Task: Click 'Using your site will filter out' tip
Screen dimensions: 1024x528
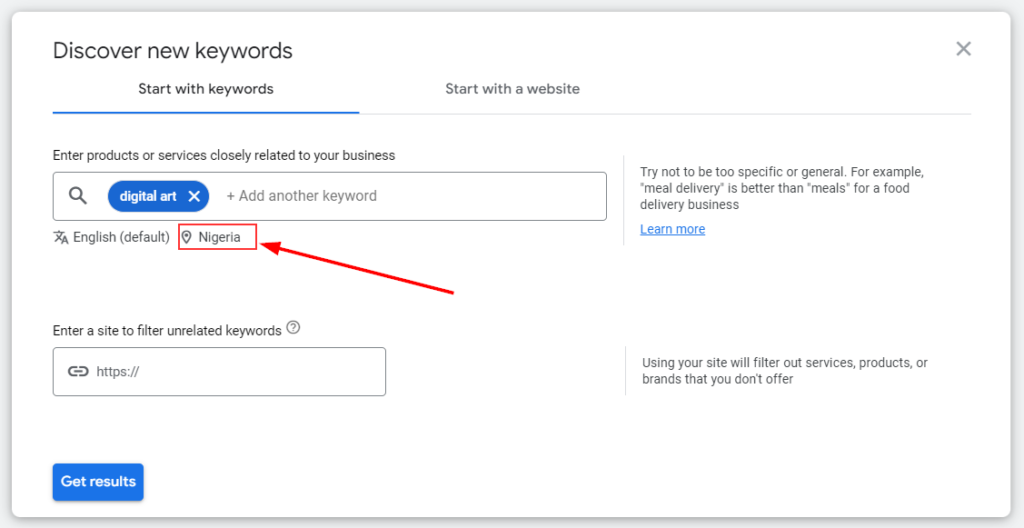Action: [x=784, y=371]
